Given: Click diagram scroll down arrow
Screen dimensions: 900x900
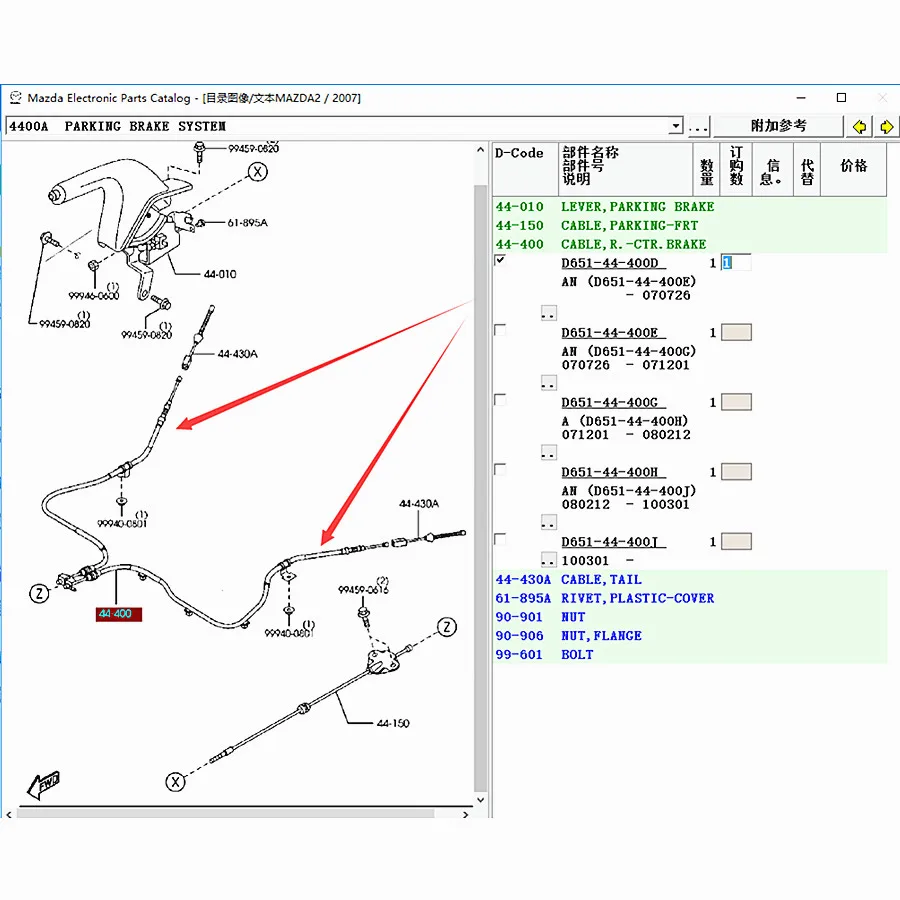Looking at the screenshot, I should (480, 800).
